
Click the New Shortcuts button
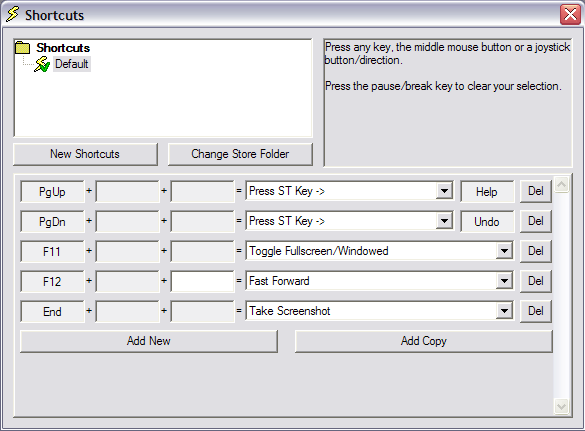click(x=85, y=154)
